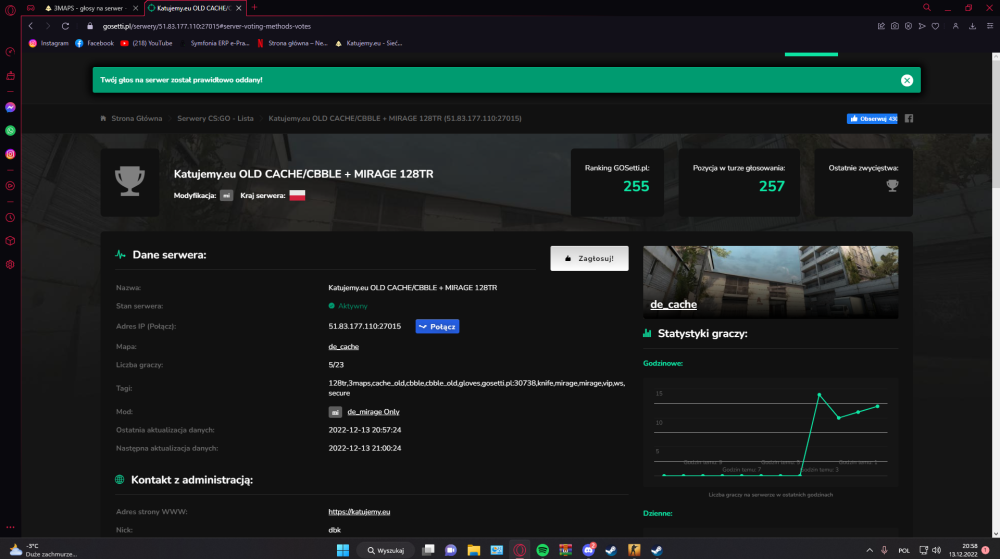
Task: Click the IP address 51.83.177.110:27015 text
Action: 365,326
